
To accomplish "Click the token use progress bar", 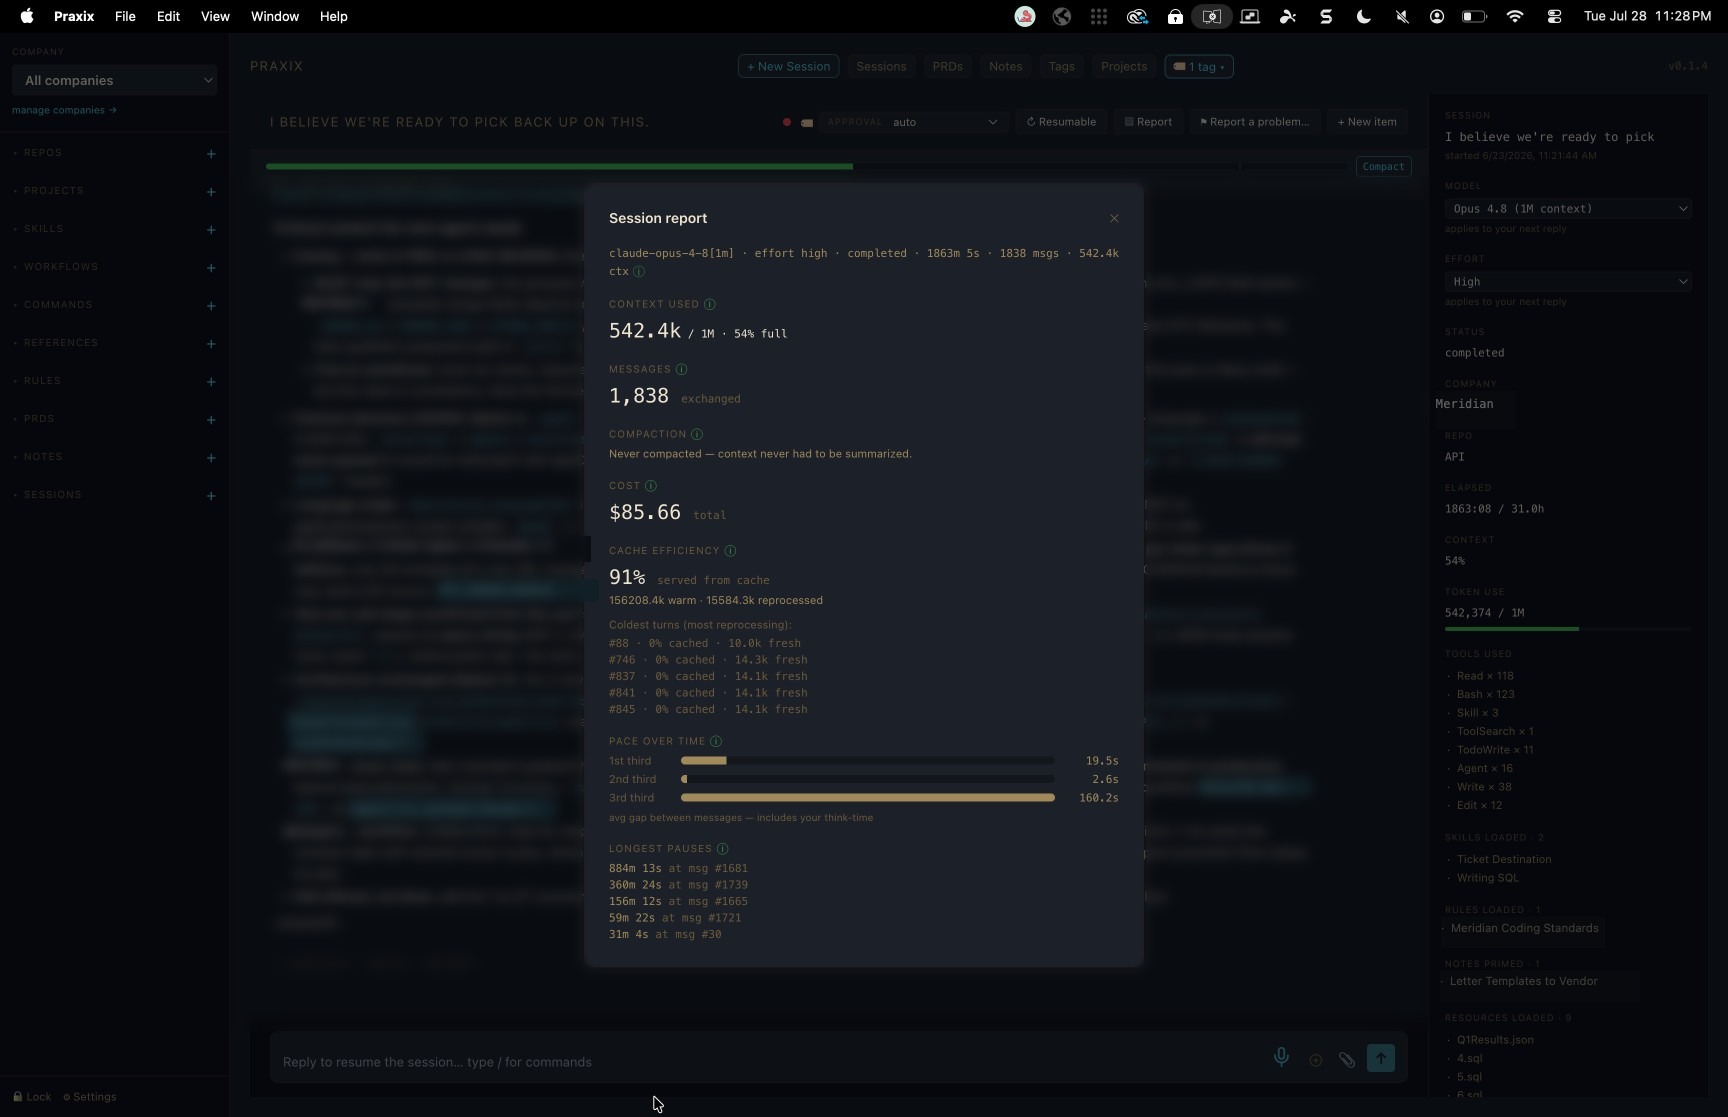I will [x=1568, y=629].
